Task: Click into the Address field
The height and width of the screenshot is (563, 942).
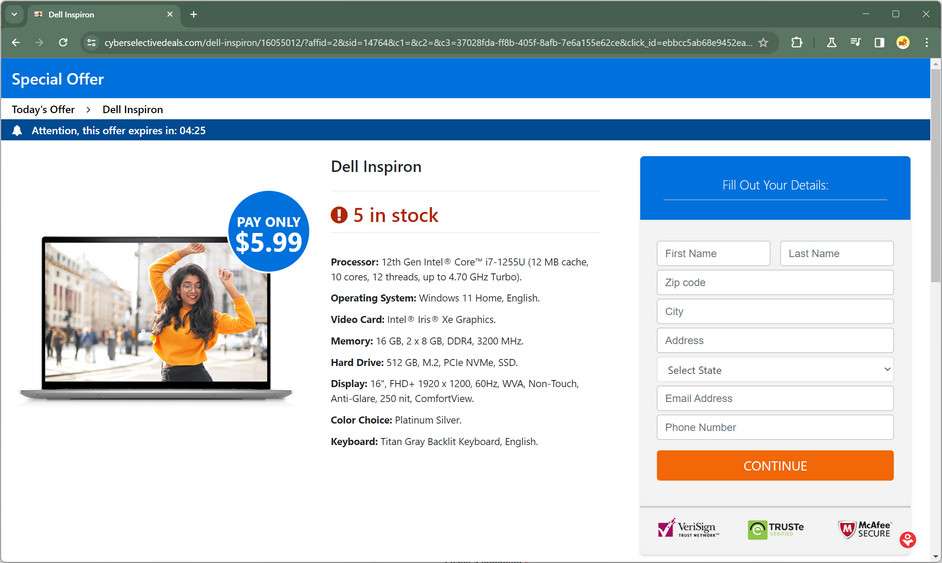Action: click(x=775, y=340)
